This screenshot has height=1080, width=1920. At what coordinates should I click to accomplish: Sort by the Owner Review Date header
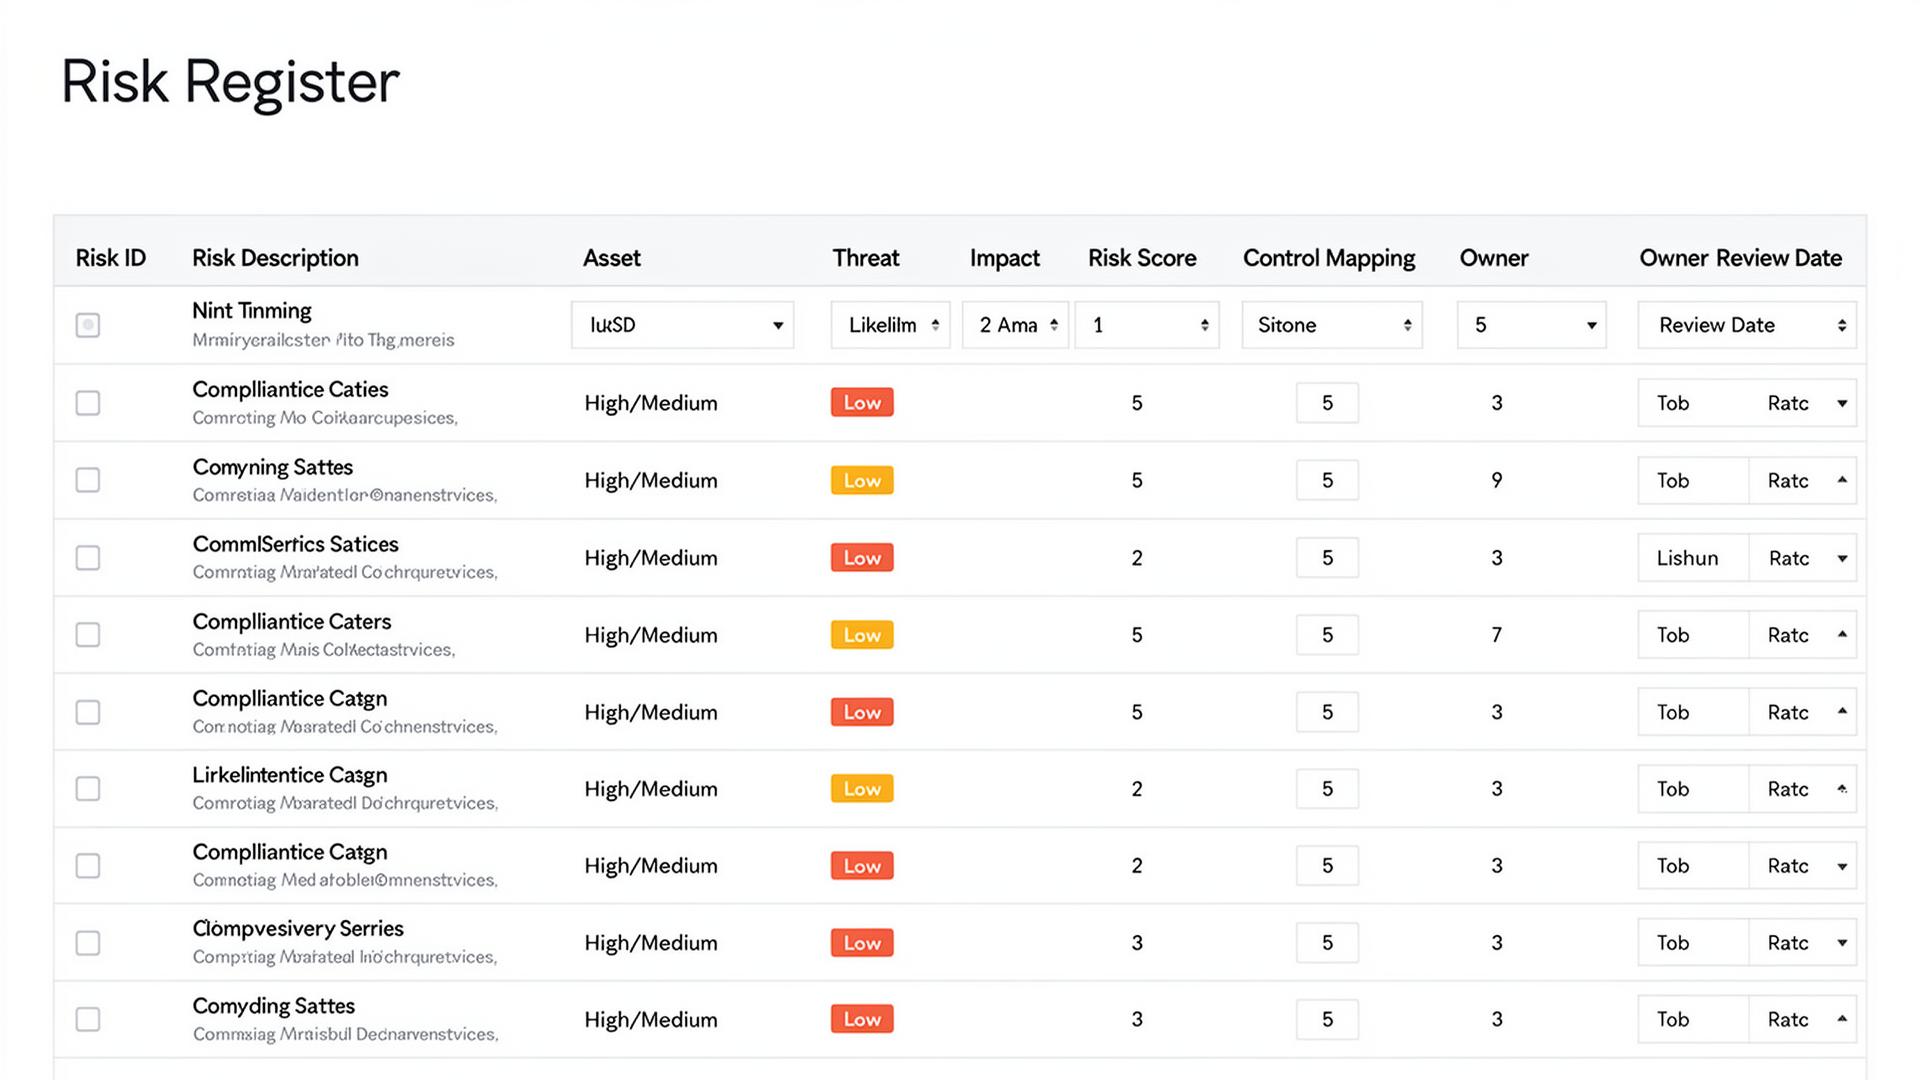pyautogui.click(x=1740, y=258)
